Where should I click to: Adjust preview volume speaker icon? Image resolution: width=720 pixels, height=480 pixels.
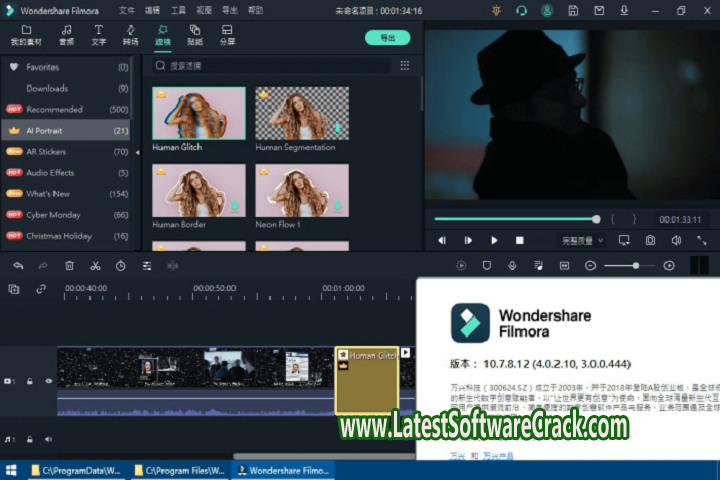[x=676, y=240]
